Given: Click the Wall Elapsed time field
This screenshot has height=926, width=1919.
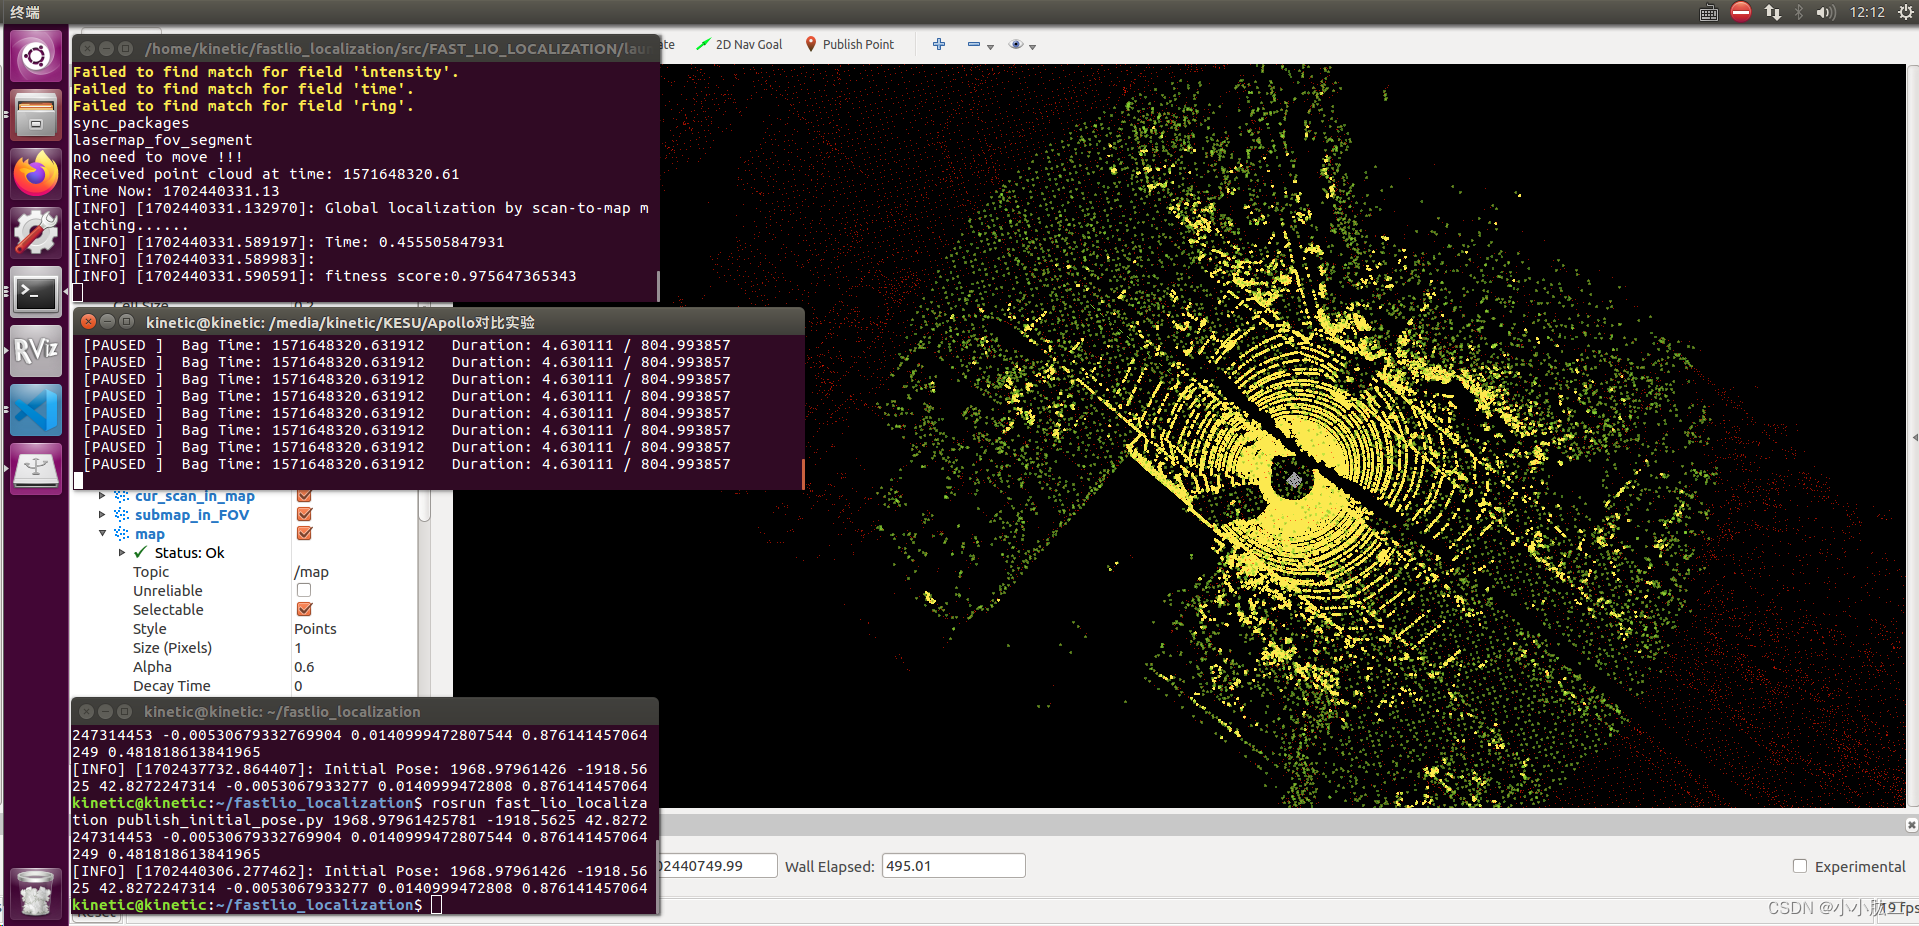Looking at the screenshot, I should [952, 866].
